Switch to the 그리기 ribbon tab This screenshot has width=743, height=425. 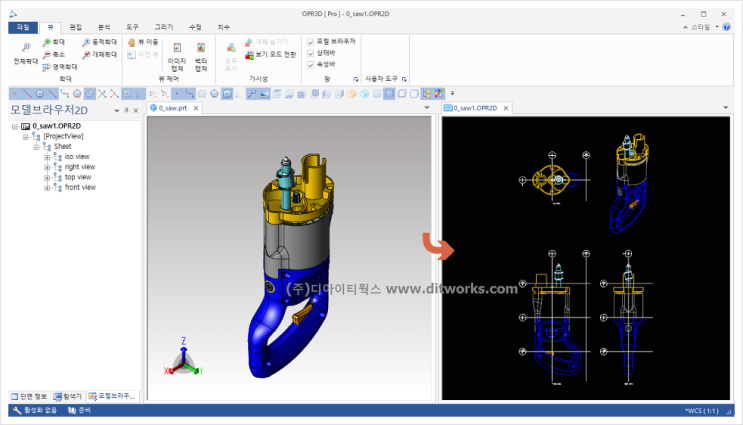tap(164, 27)
